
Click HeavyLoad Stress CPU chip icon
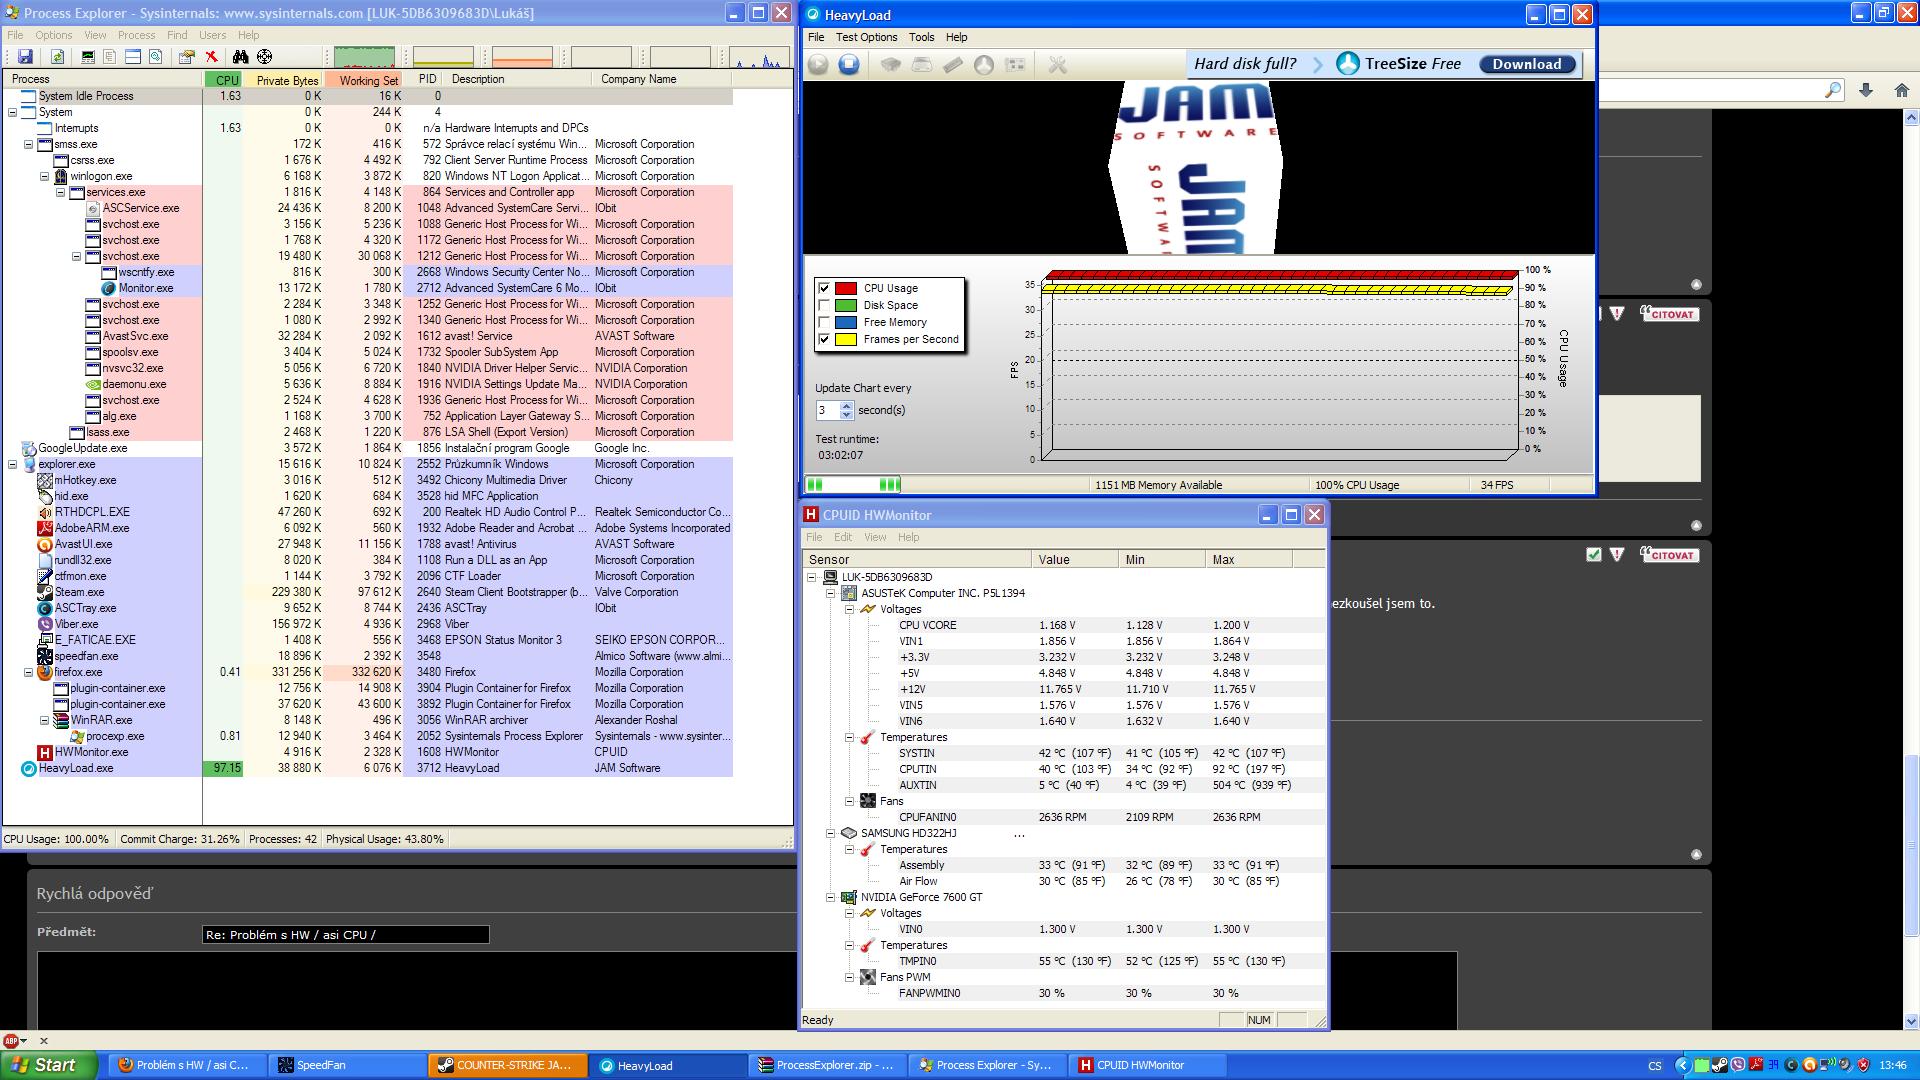[890, 64]
